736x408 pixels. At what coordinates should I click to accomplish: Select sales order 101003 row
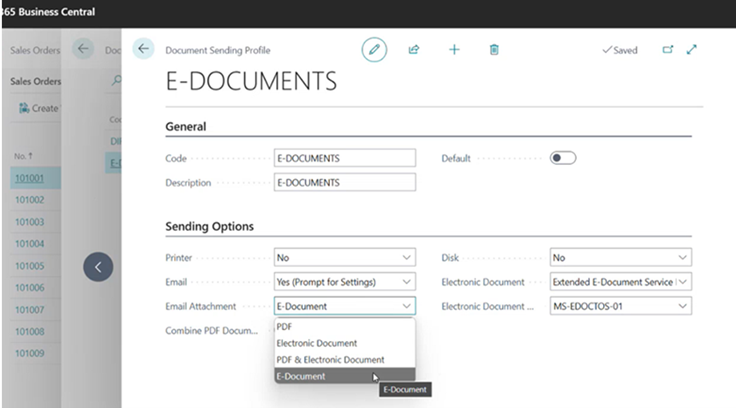click(x=35, y=222)
